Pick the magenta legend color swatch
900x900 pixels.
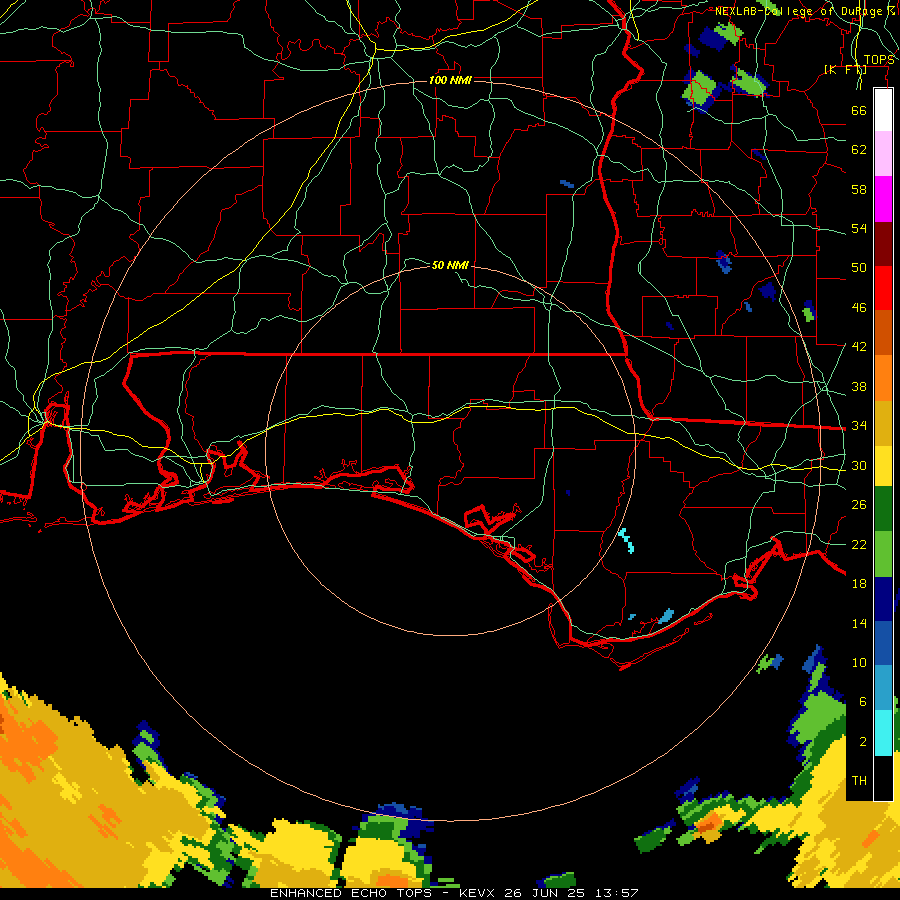(x=883, y=199)
